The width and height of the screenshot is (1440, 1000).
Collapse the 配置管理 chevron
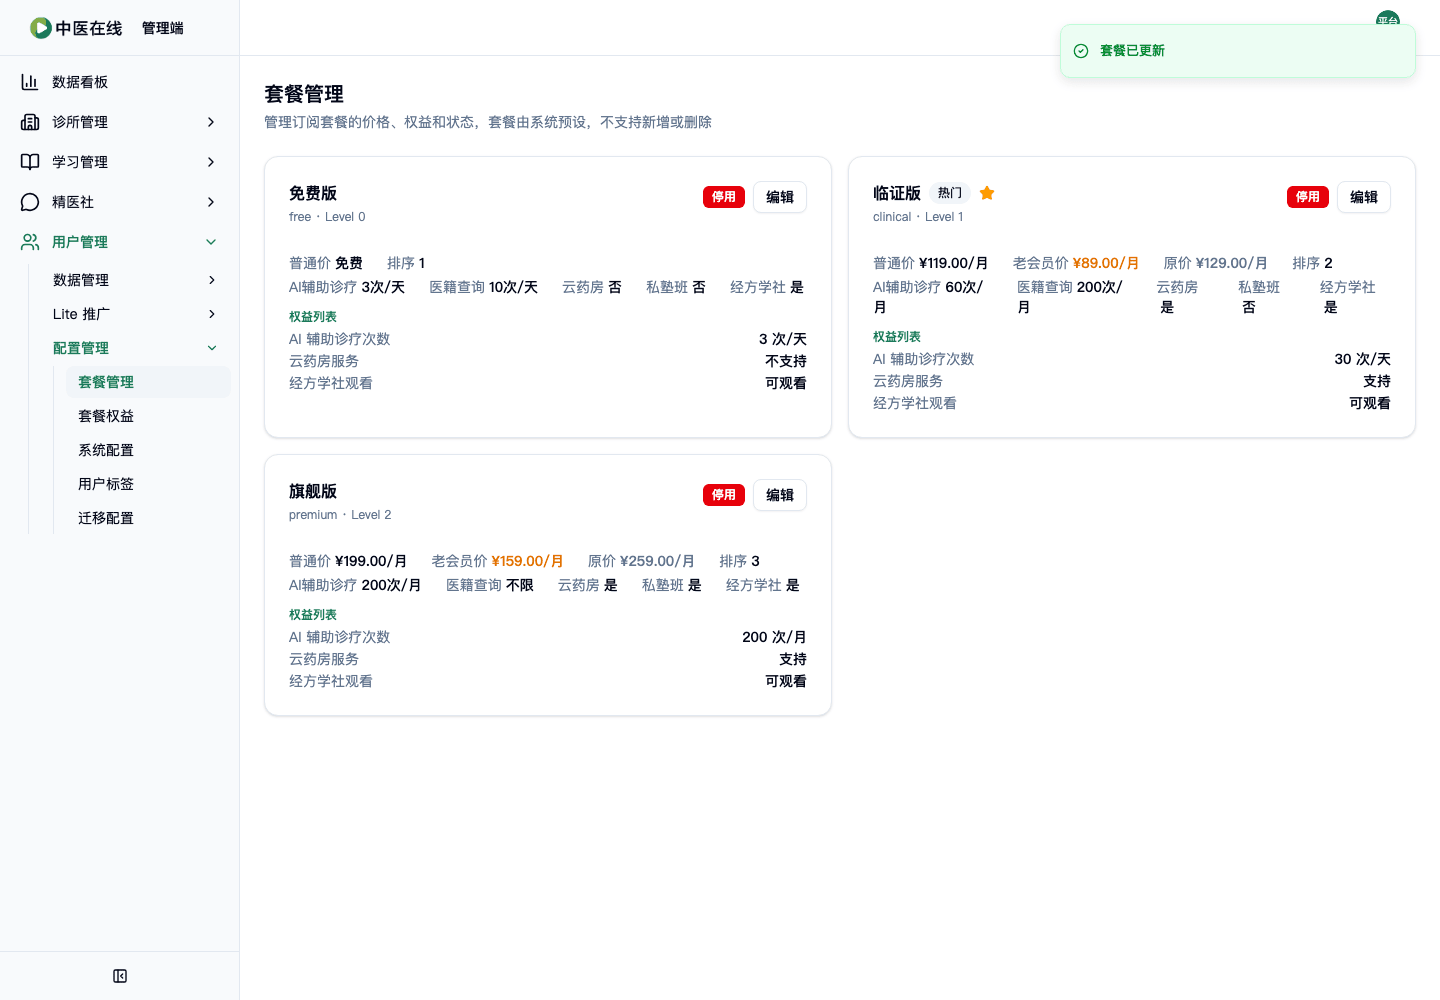click(x=212, y=348)
